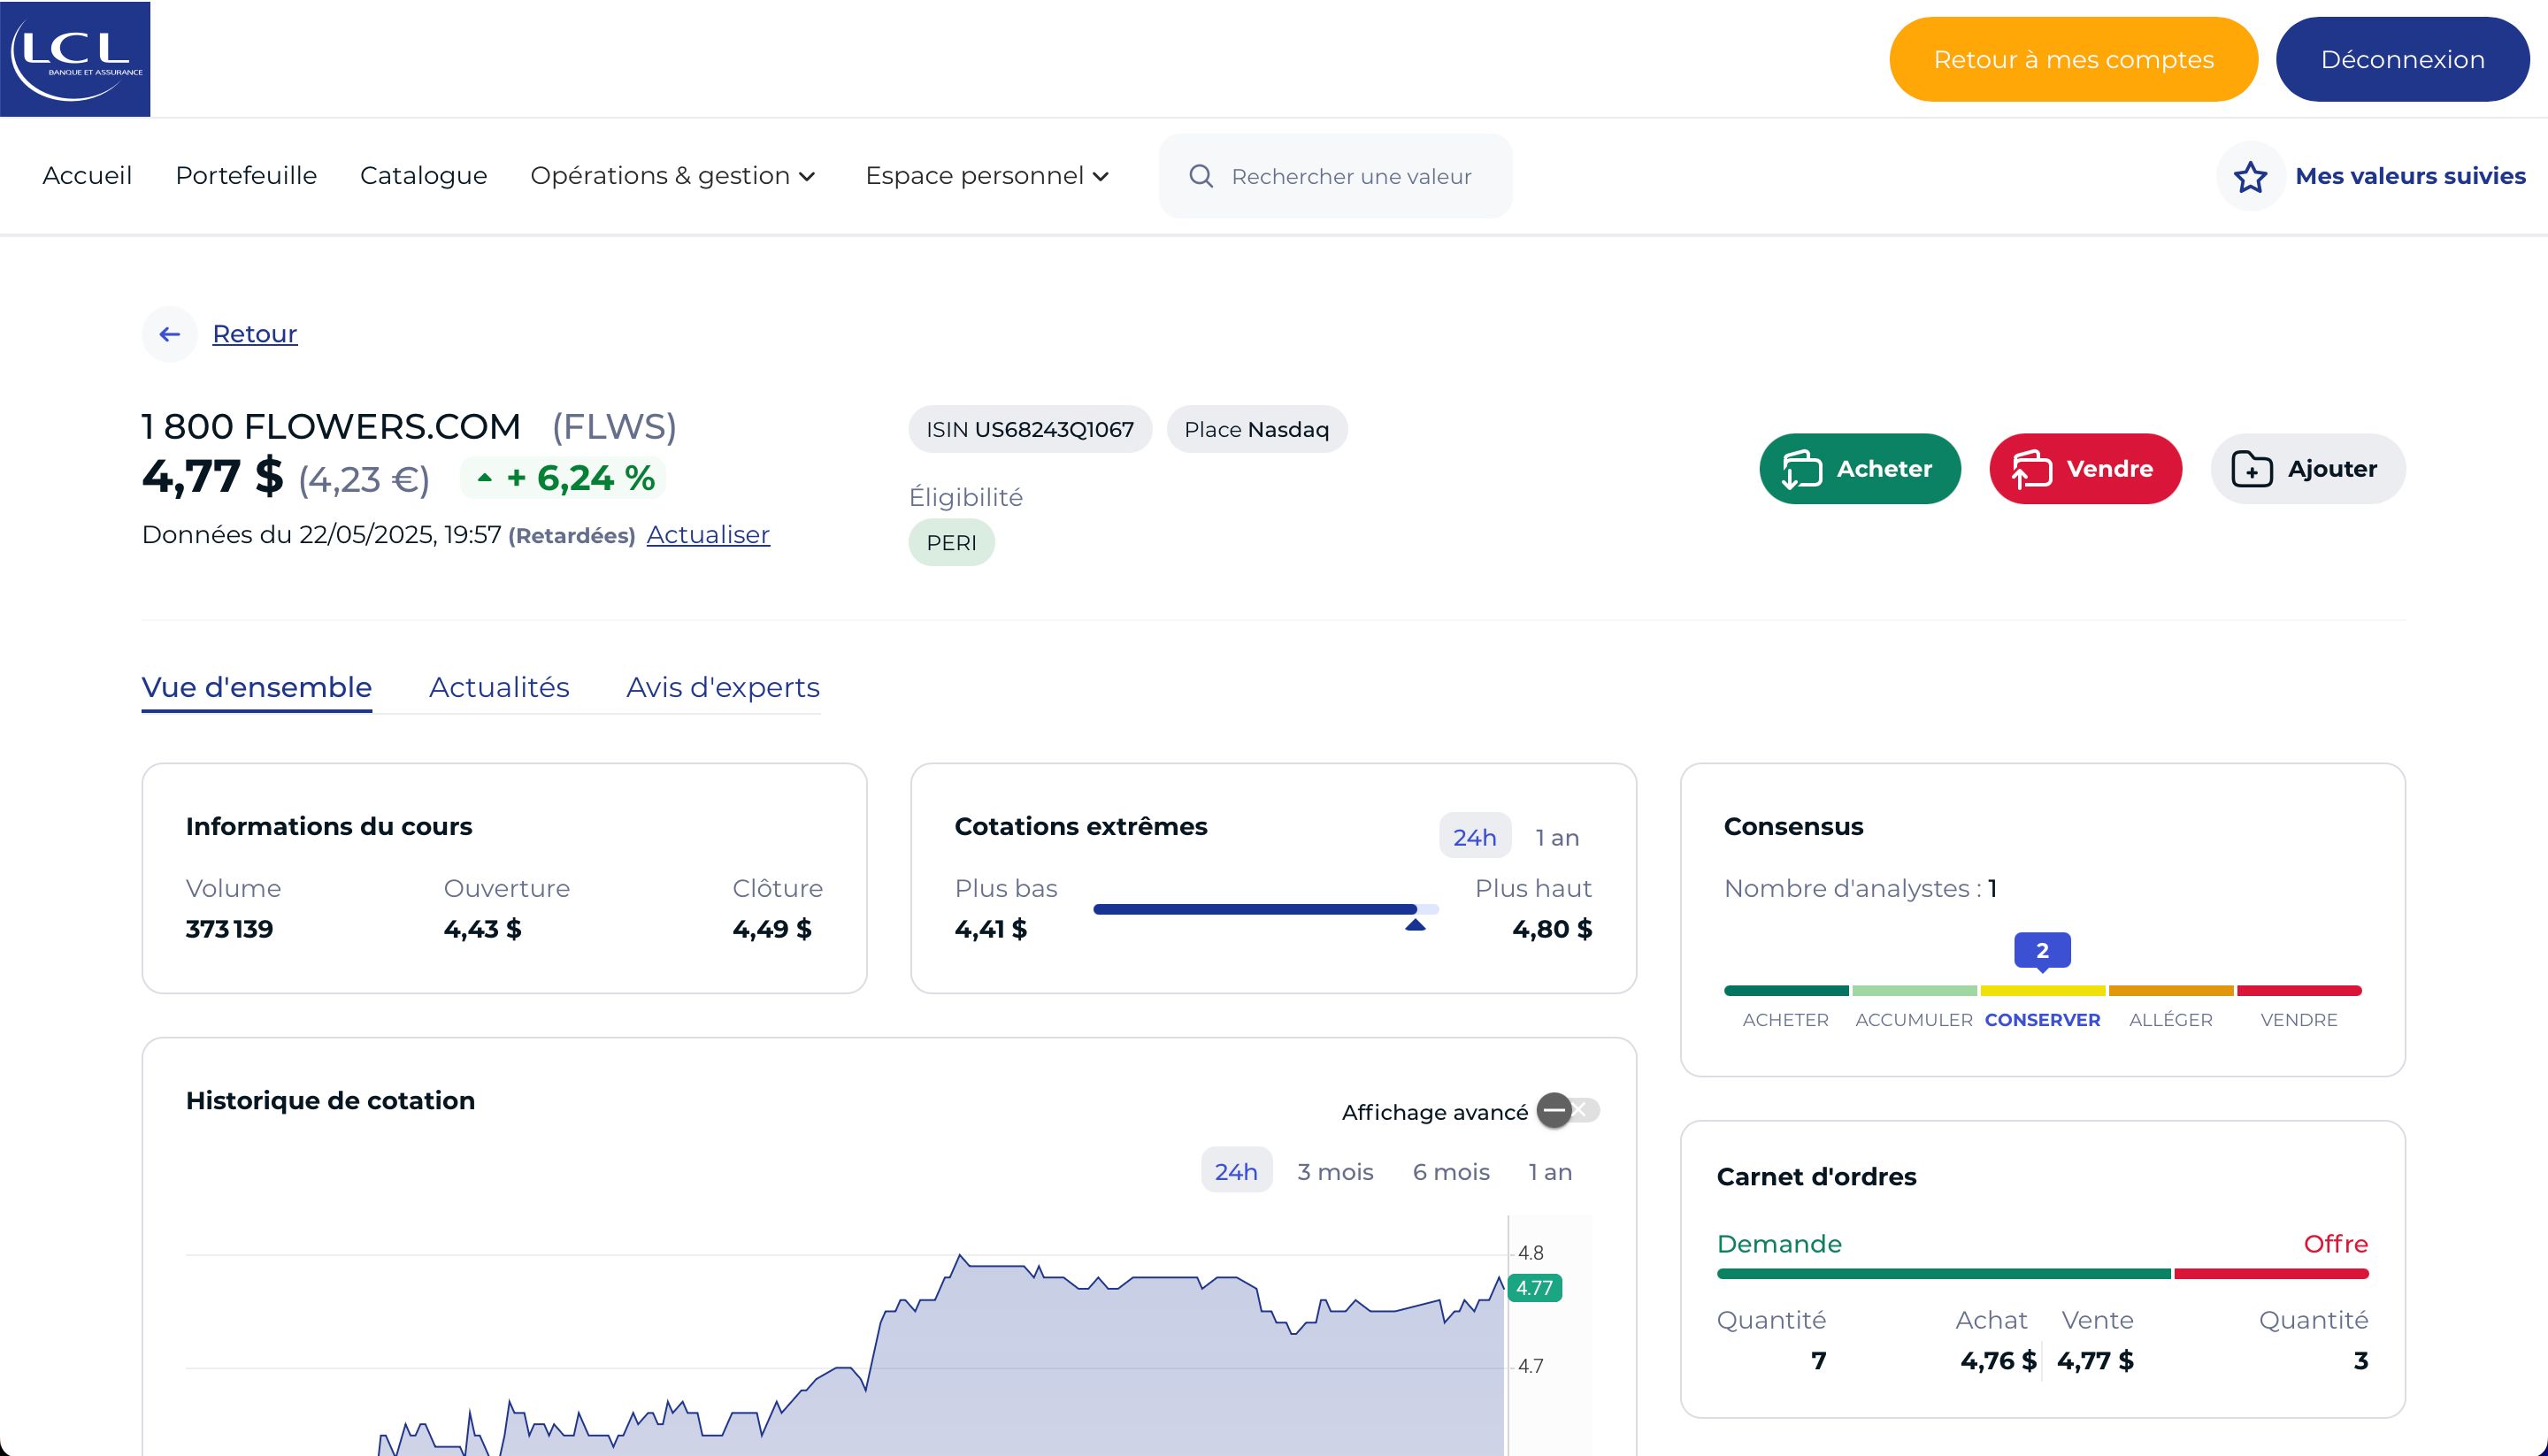
Task: Select 24h in Cotations extrêmes
Action: (x=1474, y=837)
